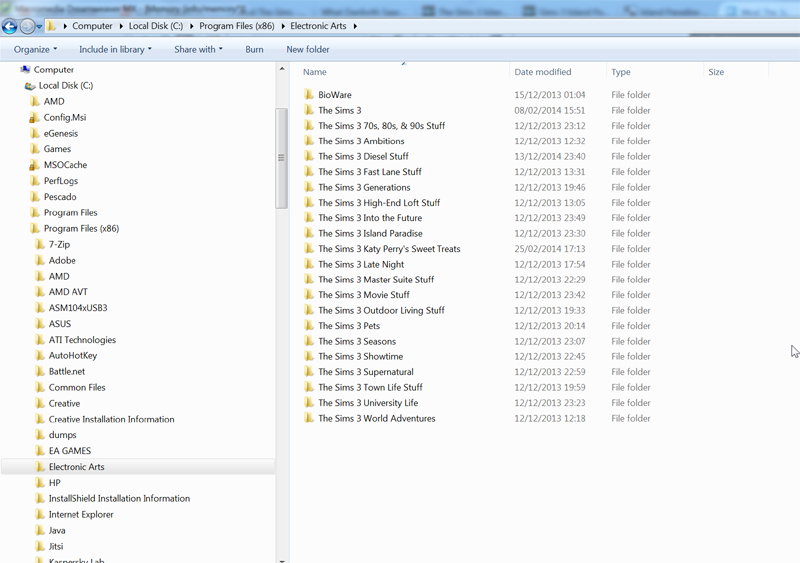800x563 pixels.
Task: Click navigation pane scrollbar up arrow
Action: coord(282,69)
